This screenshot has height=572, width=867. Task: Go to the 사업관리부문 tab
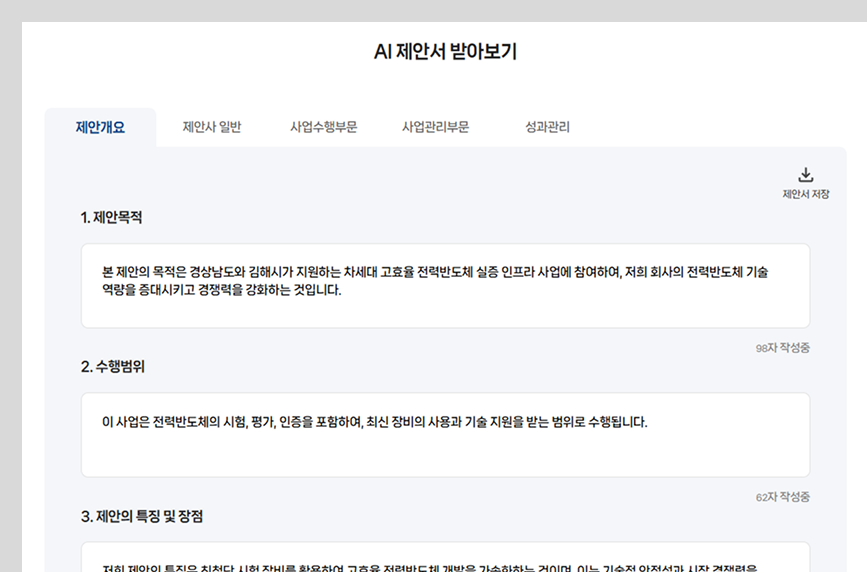[x=435, y=127]
